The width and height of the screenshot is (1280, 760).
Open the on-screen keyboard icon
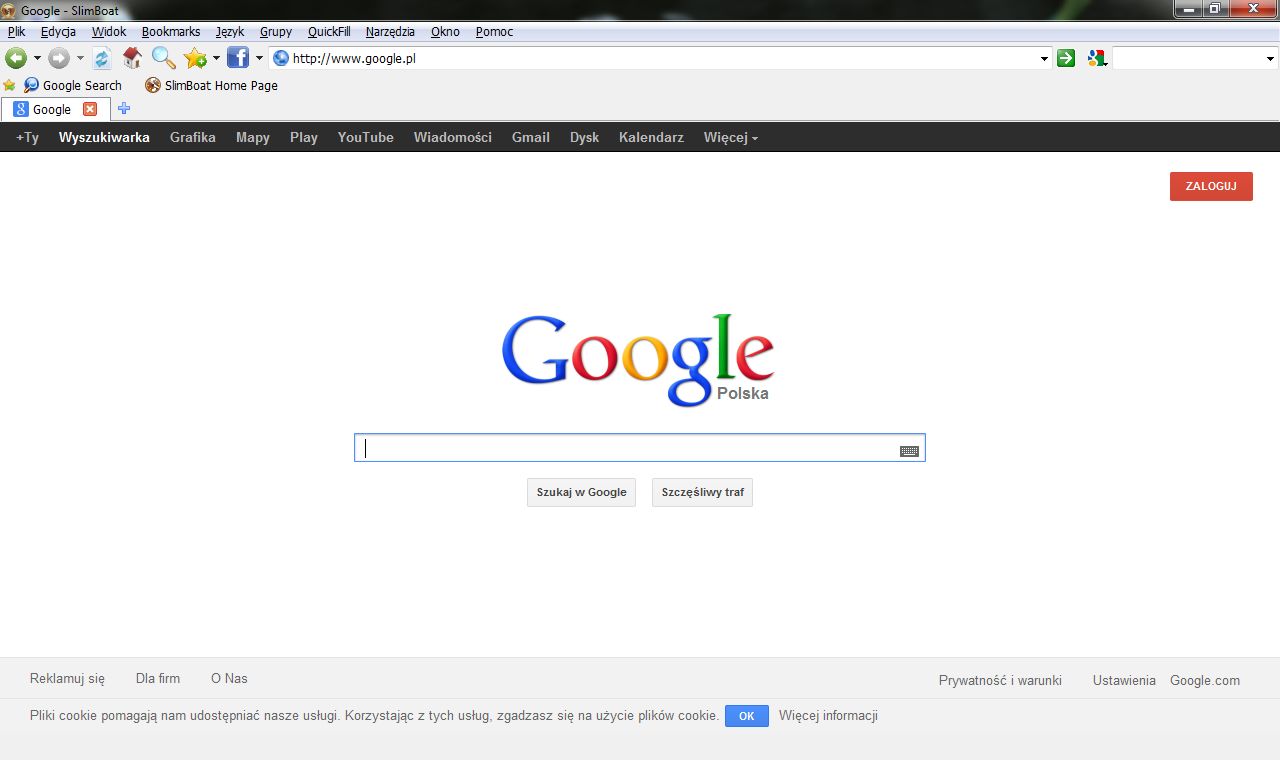909,451
